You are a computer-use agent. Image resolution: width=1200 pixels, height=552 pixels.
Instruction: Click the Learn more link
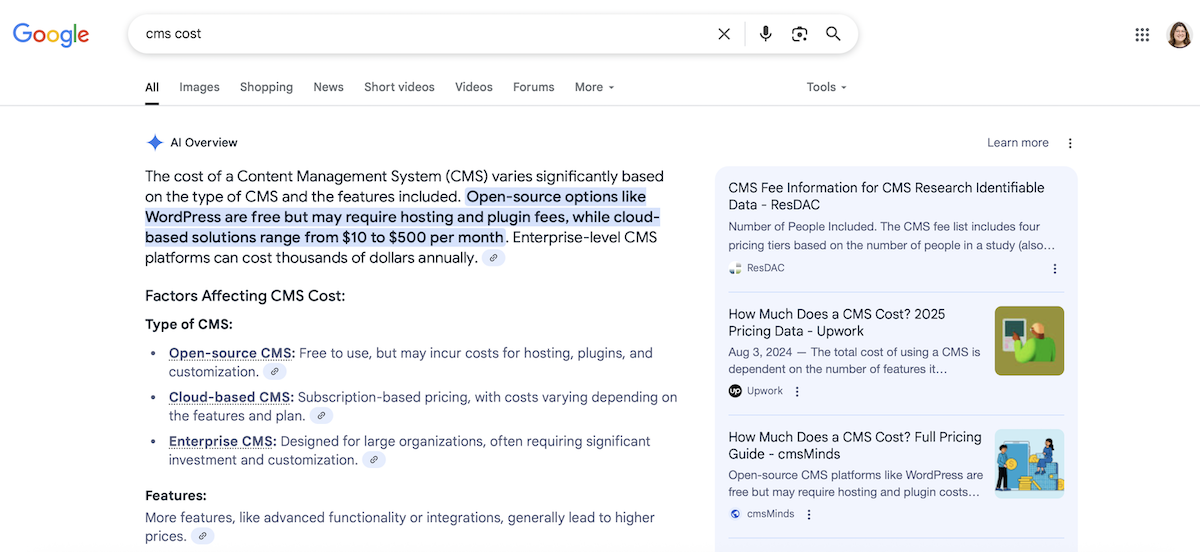[x=1018, y=143]
